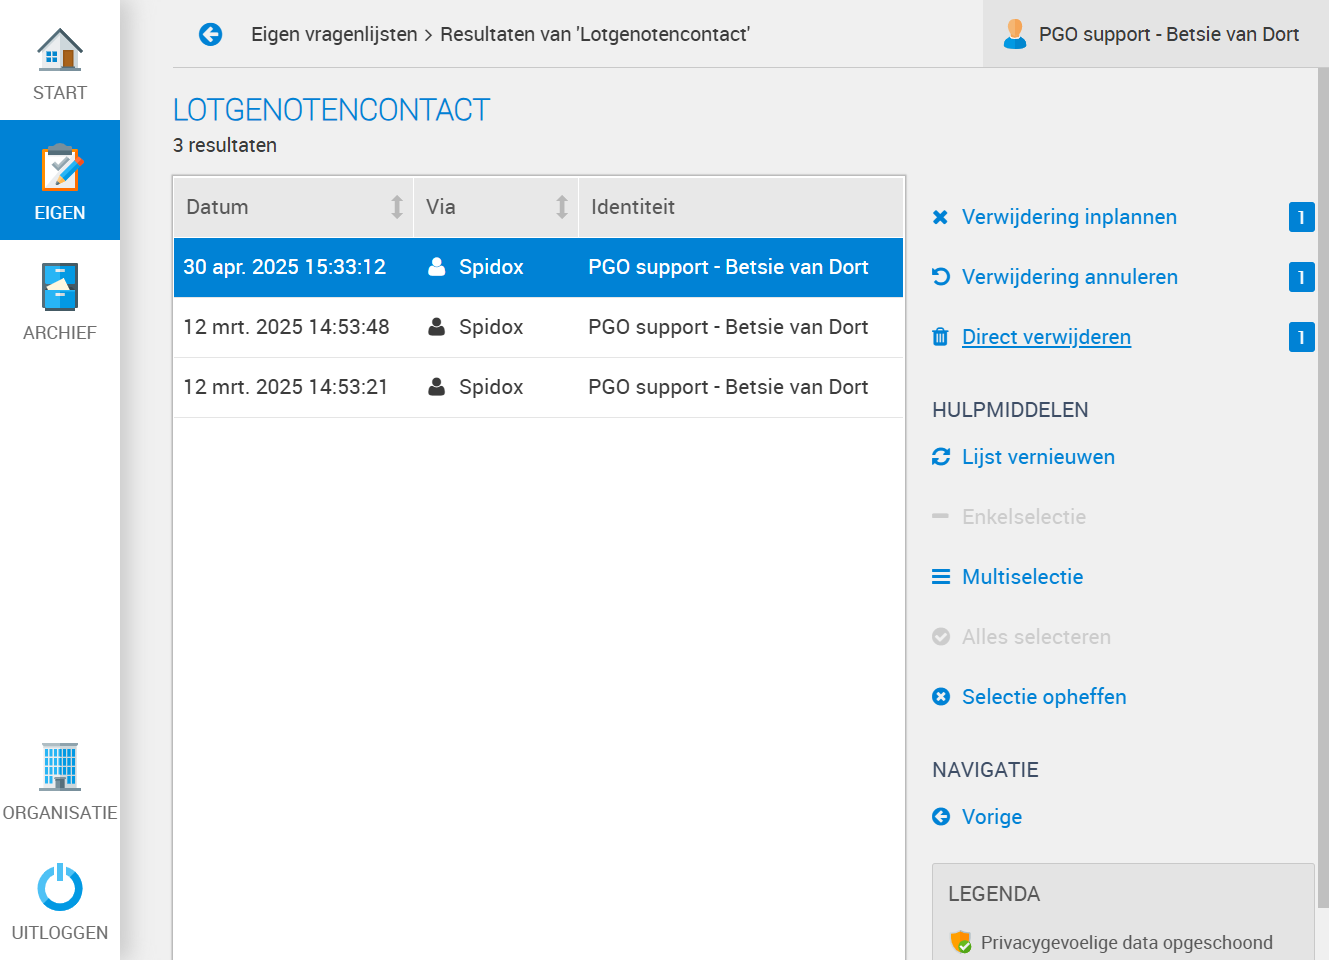The width and height of the screenshot is (1329, 960).
Task: Click the '3 resultaten' count text
Action: tap(225, 145)
